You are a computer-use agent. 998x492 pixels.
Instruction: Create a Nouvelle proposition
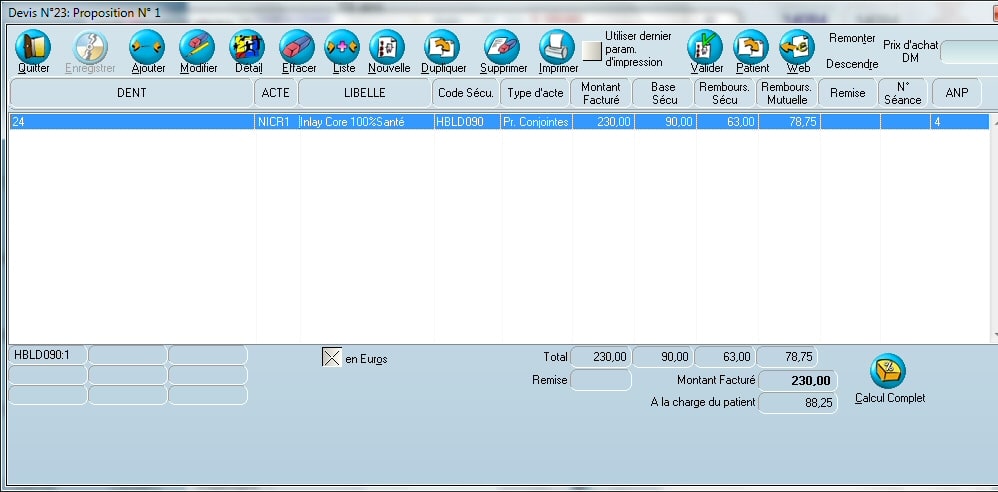pyautogui.click(x=388, y=47)
